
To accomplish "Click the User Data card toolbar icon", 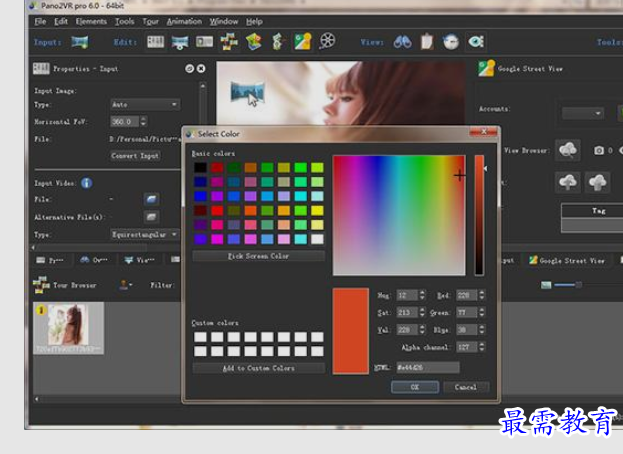I will point(204,41).
